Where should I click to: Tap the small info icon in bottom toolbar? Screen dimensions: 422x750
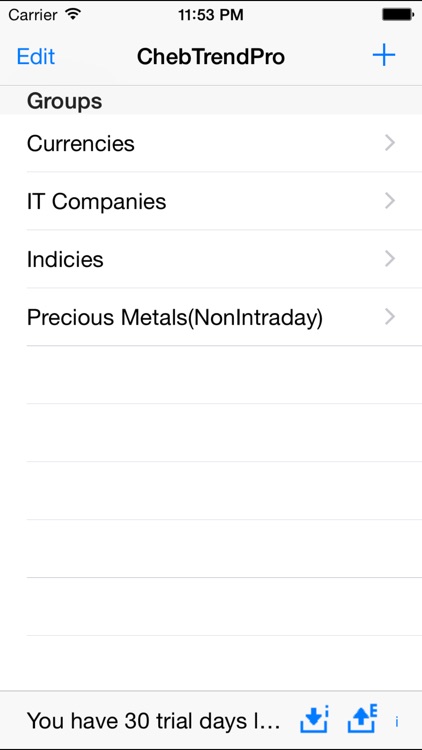point(397,722)
